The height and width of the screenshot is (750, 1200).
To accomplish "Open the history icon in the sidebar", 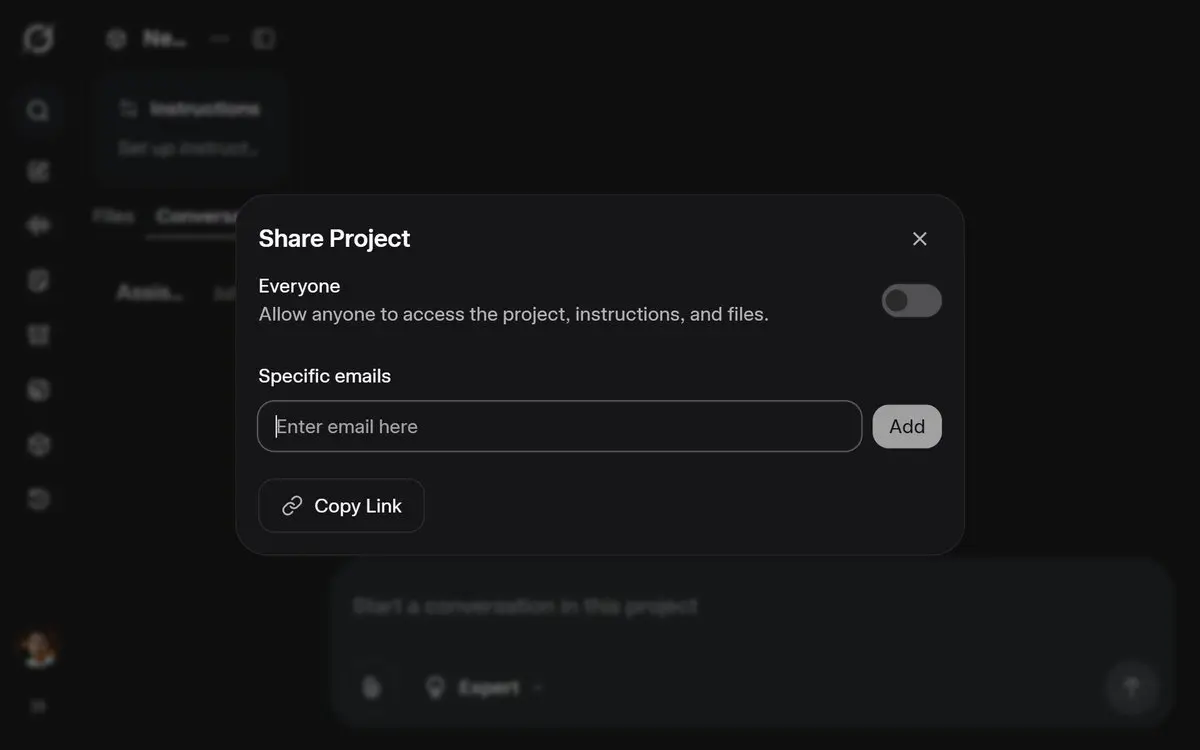I will click(x=38, y=499).
